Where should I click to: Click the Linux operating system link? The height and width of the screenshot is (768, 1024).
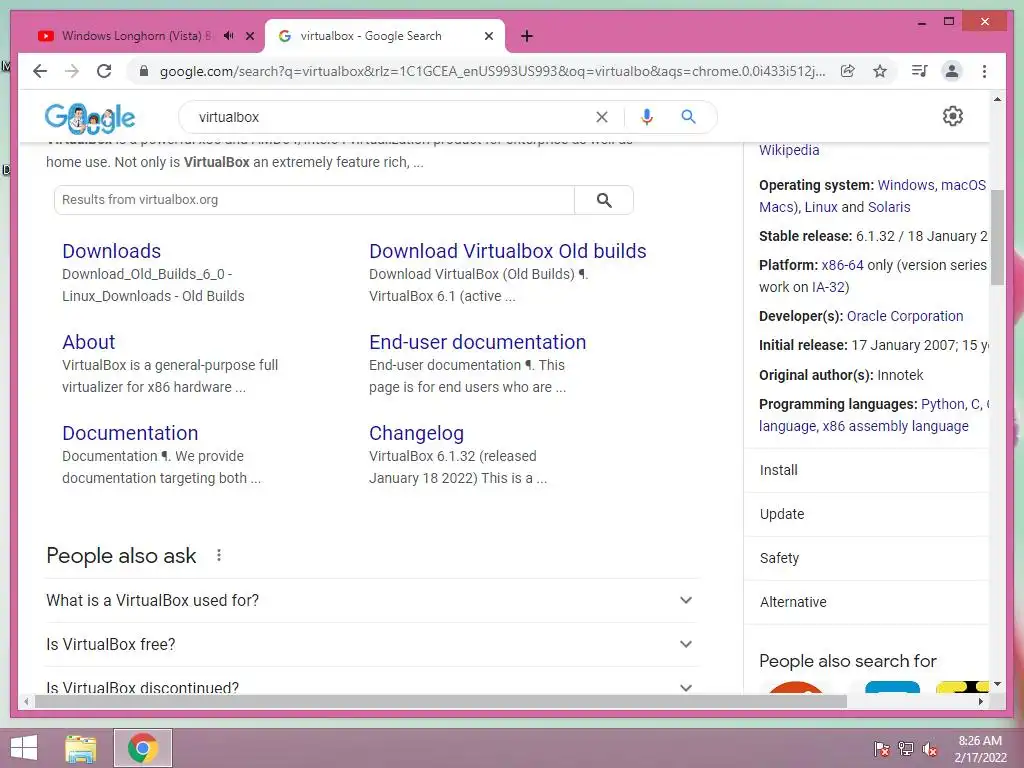coord(821,207)
